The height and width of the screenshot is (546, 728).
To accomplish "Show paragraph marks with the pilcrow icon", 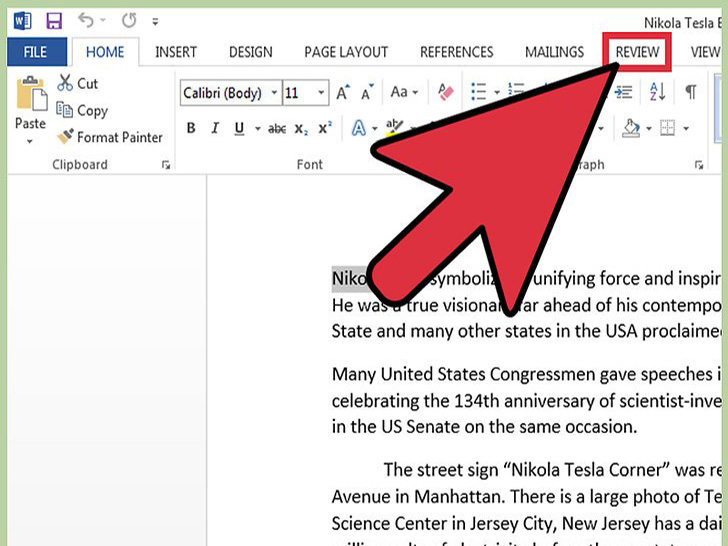I will [x=690, y=92].
